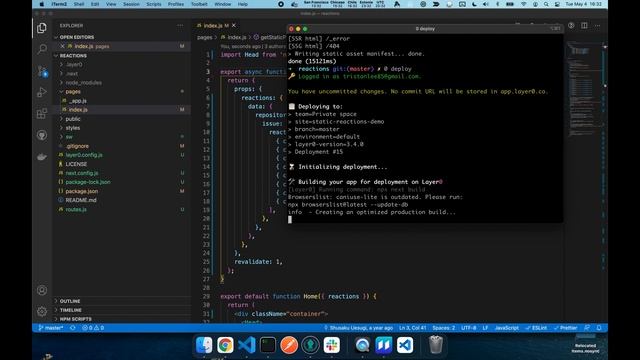Open package.json in the explorer
The height and width of the screenshot is (360, 640).
point(82,191)
